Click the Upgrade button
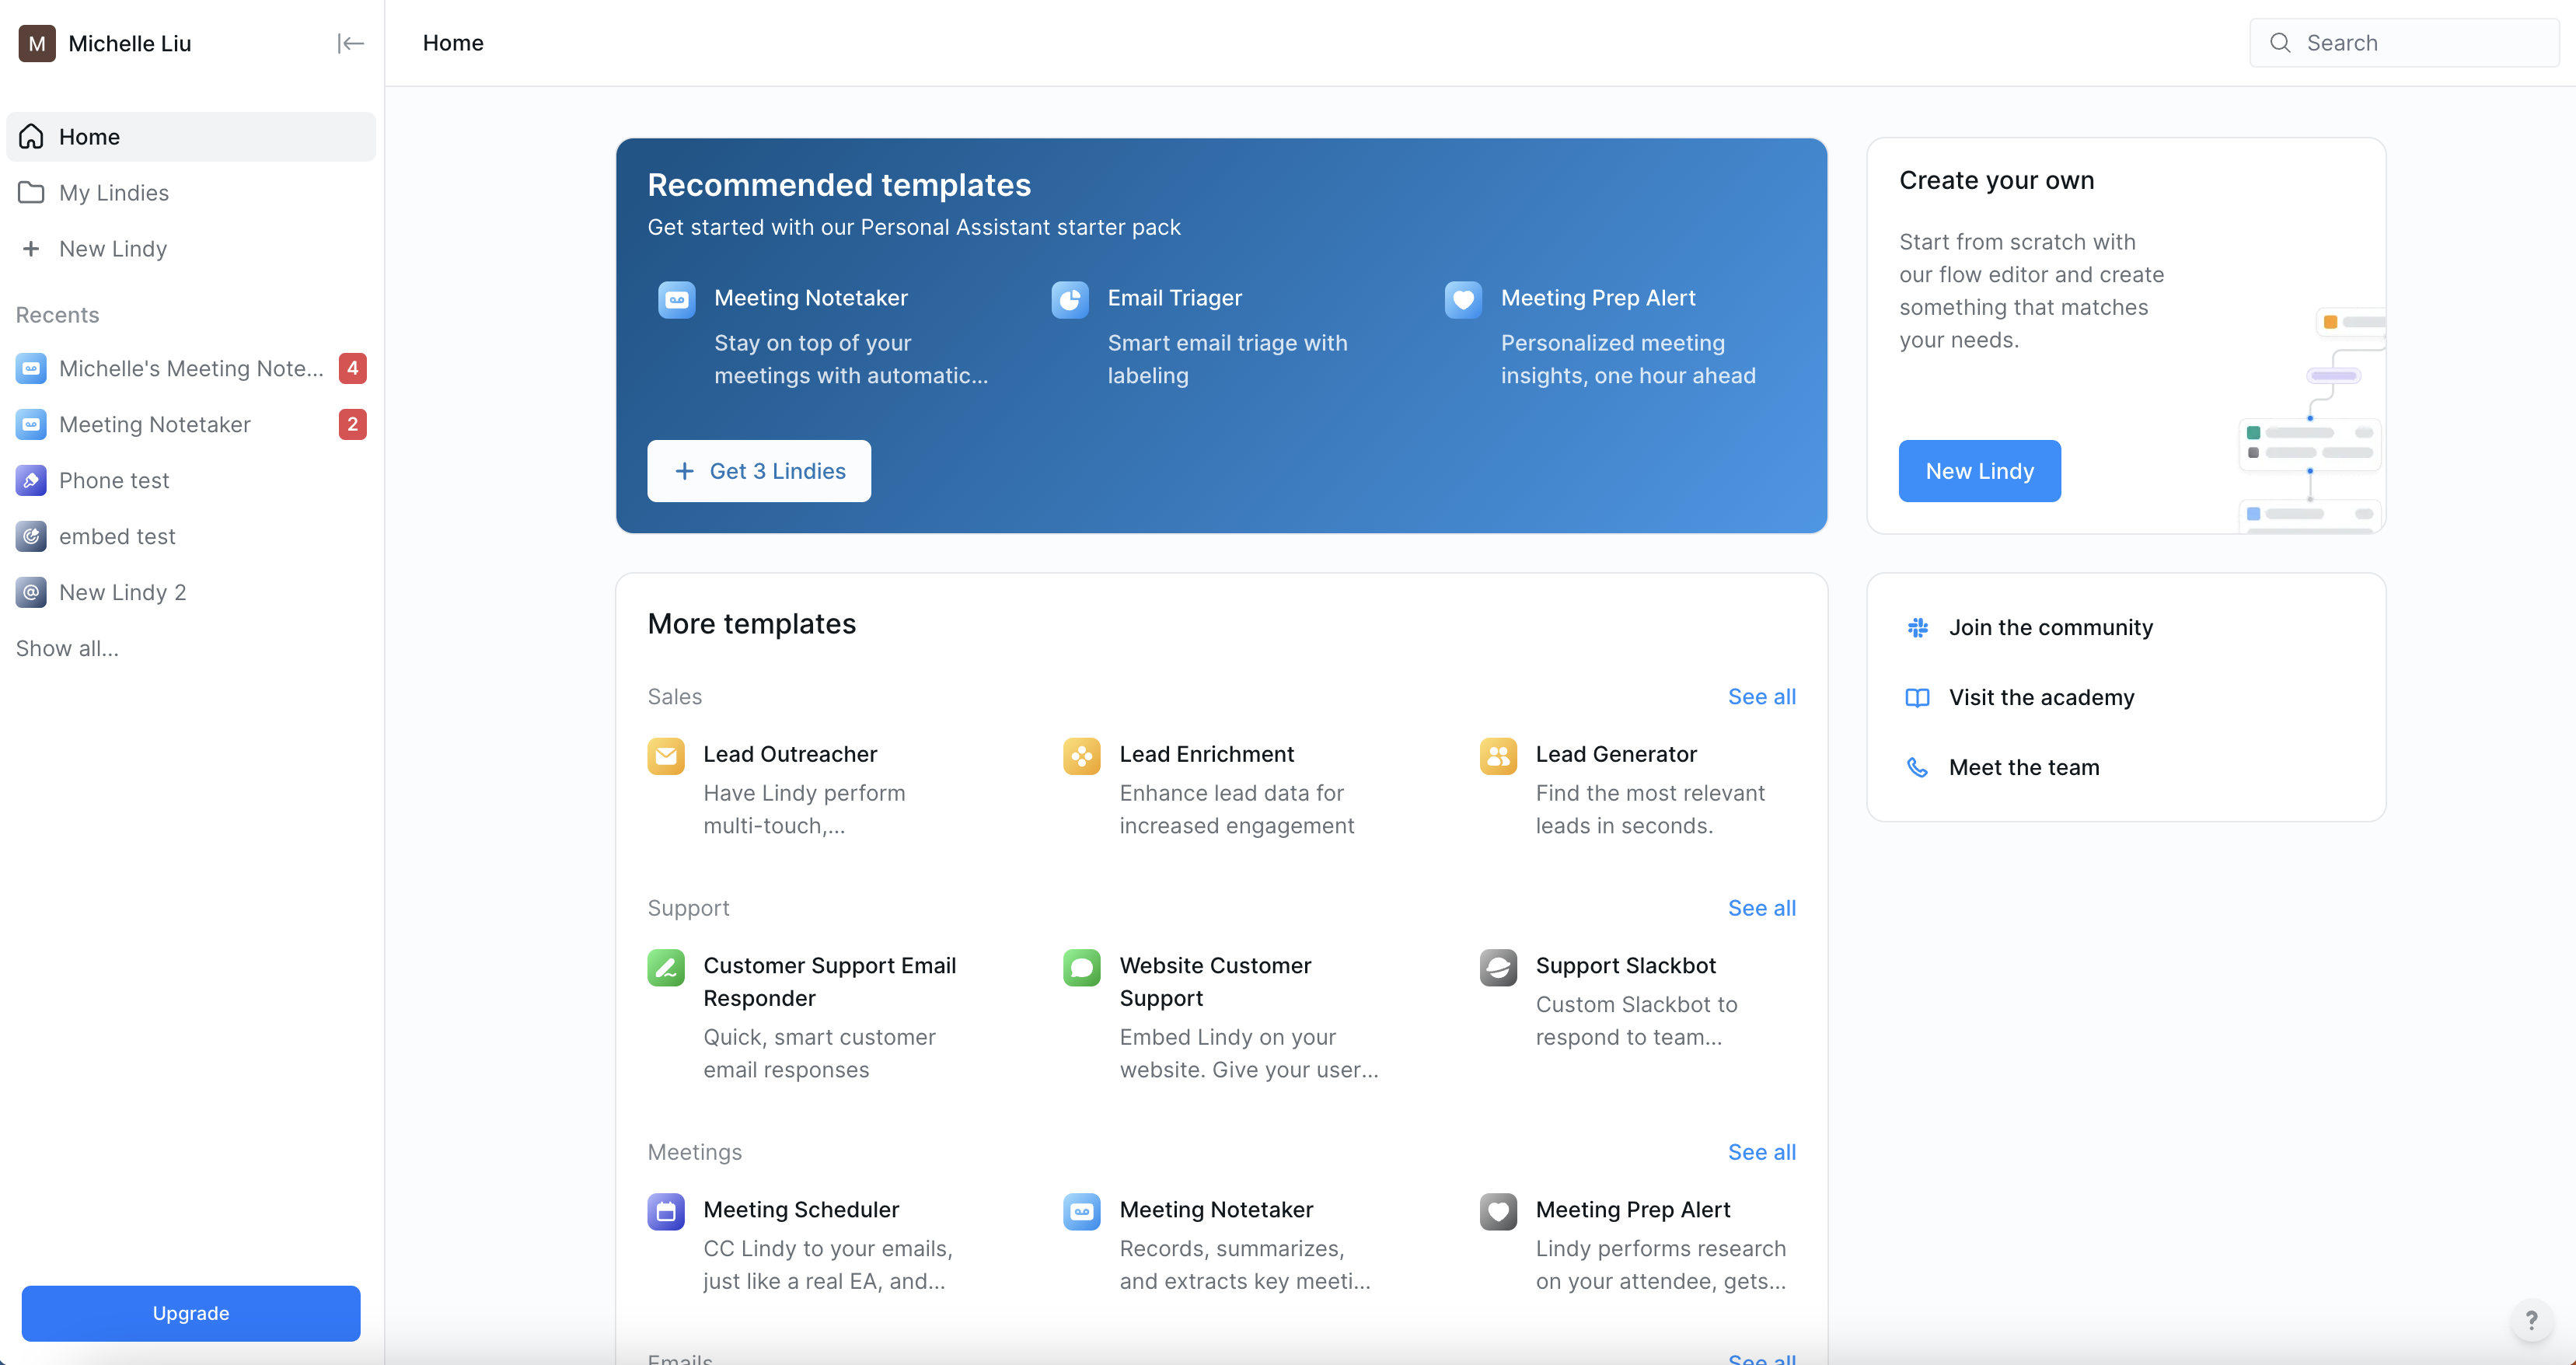 tap(190, 1313)
